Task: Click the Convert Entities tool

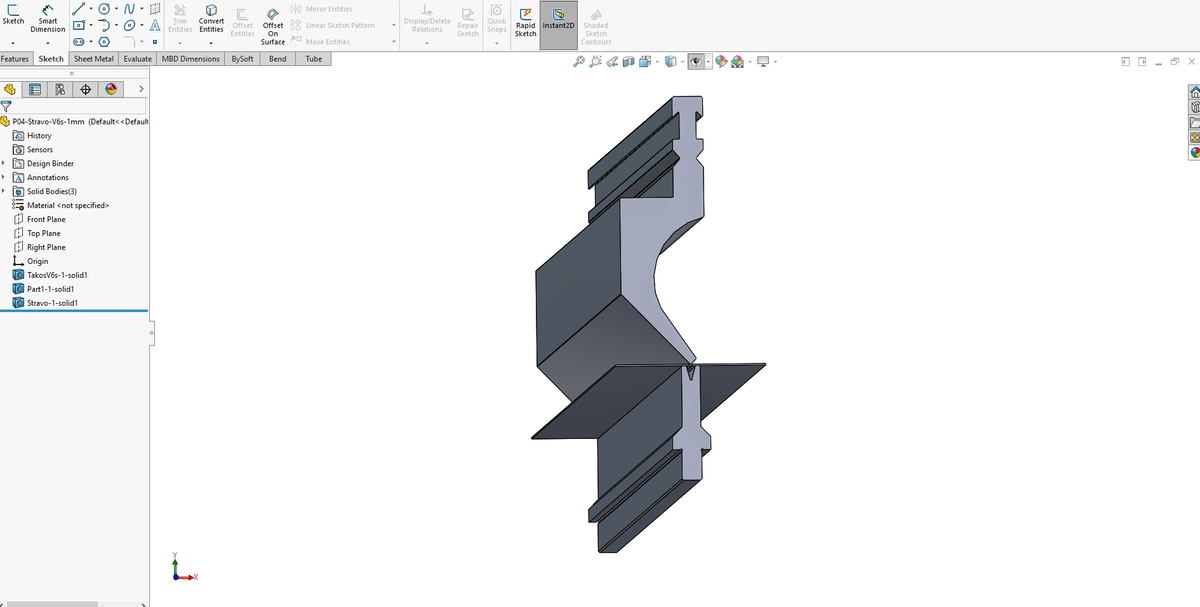Action: [211, 17]
